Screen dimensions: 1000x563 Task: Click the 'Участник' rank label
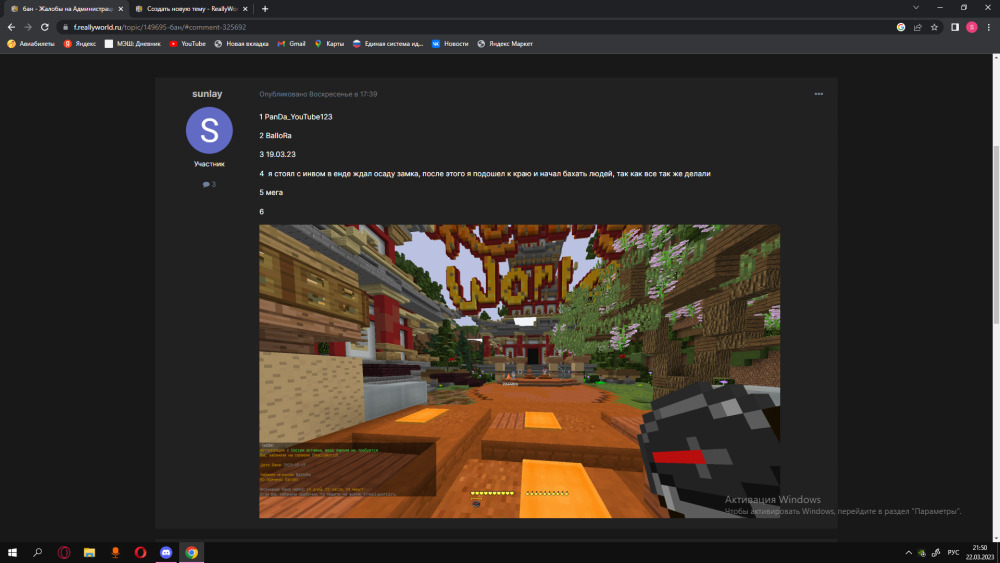(x=209, y=164)
